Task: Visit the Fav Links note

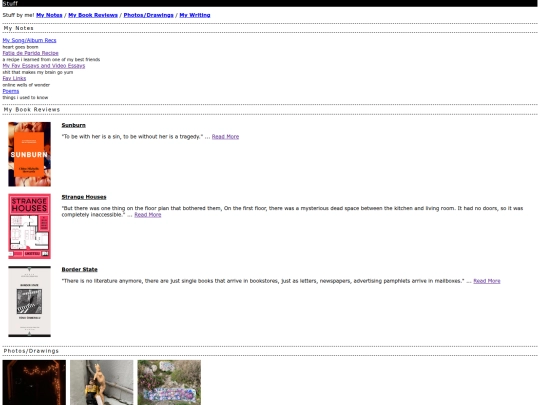Action: click(14, 78)
